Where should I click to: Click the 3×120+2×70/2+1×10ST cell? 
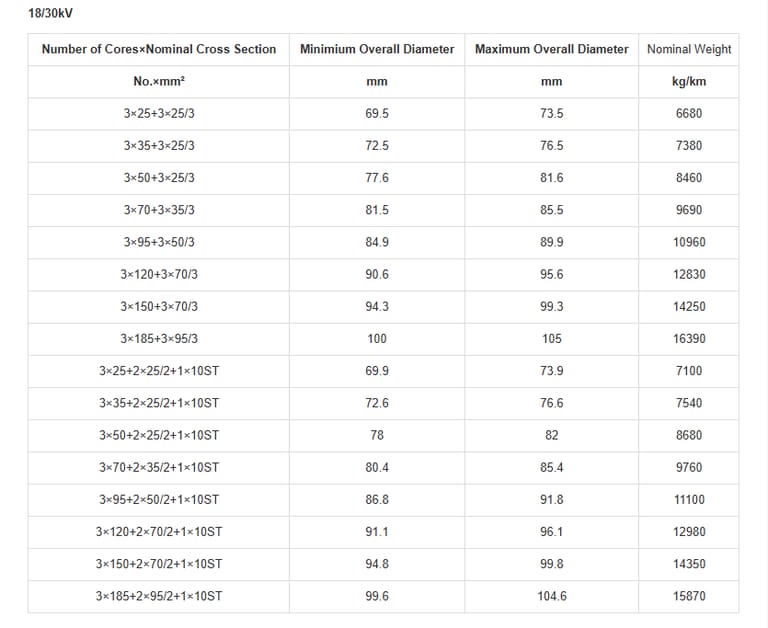pyautogui.click(x=159, y=532)
